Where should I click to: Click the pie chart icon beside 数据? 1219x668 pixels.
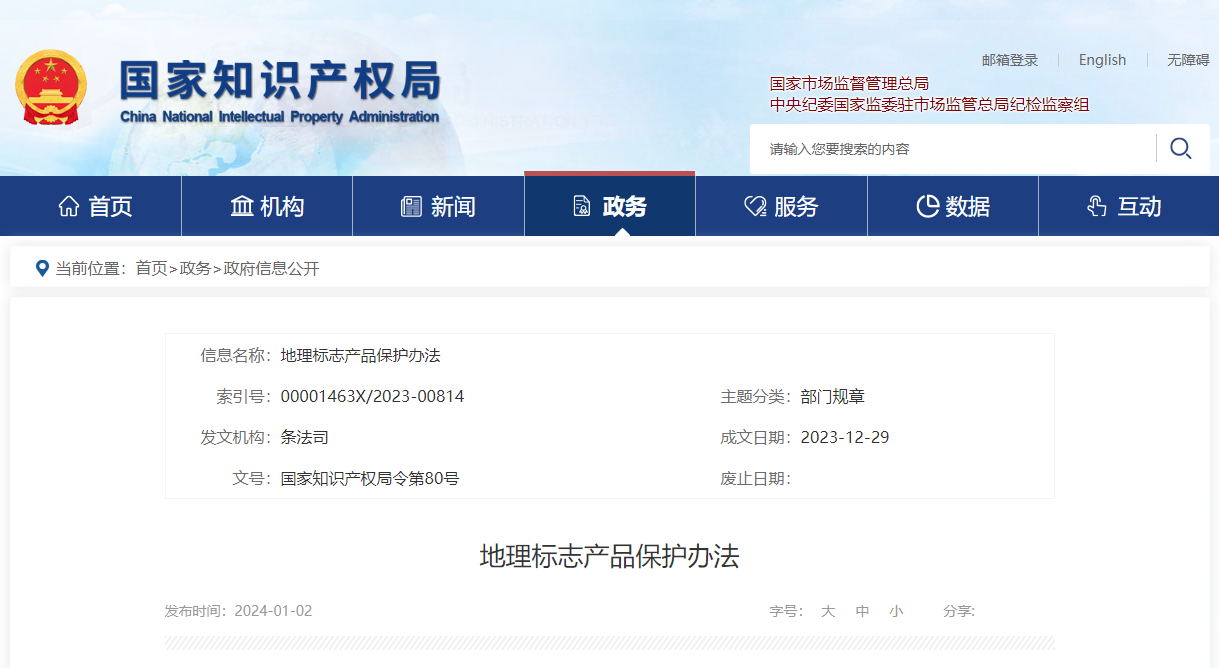[x=927, y=207]
